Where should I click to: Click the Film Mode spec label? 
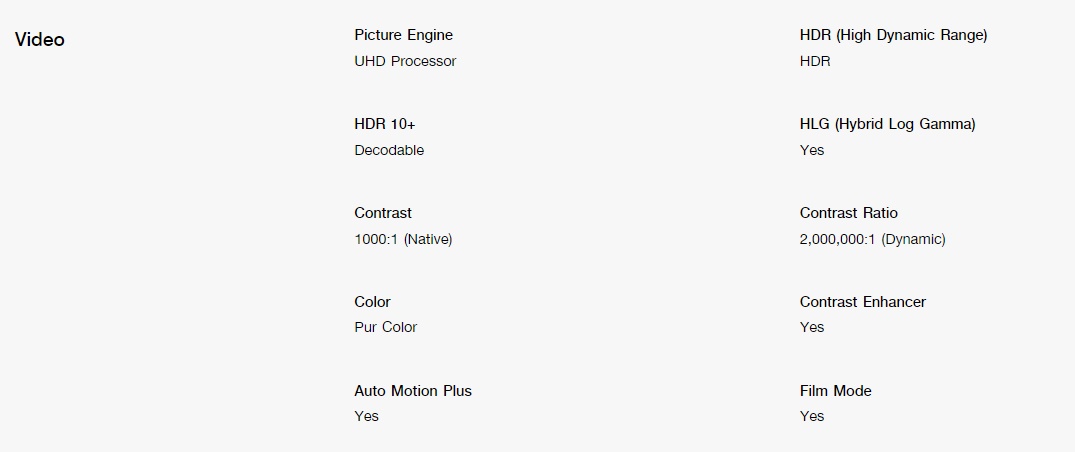(x=835, y=391)
